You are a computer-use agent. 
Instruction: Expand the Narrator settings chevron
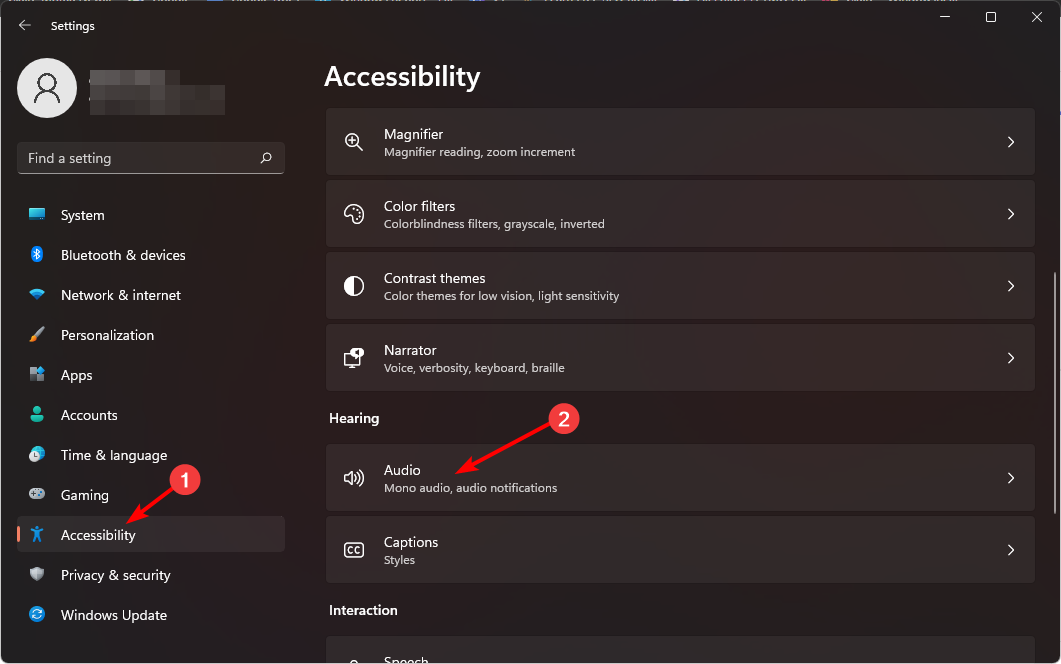[x=1010, y=357]
